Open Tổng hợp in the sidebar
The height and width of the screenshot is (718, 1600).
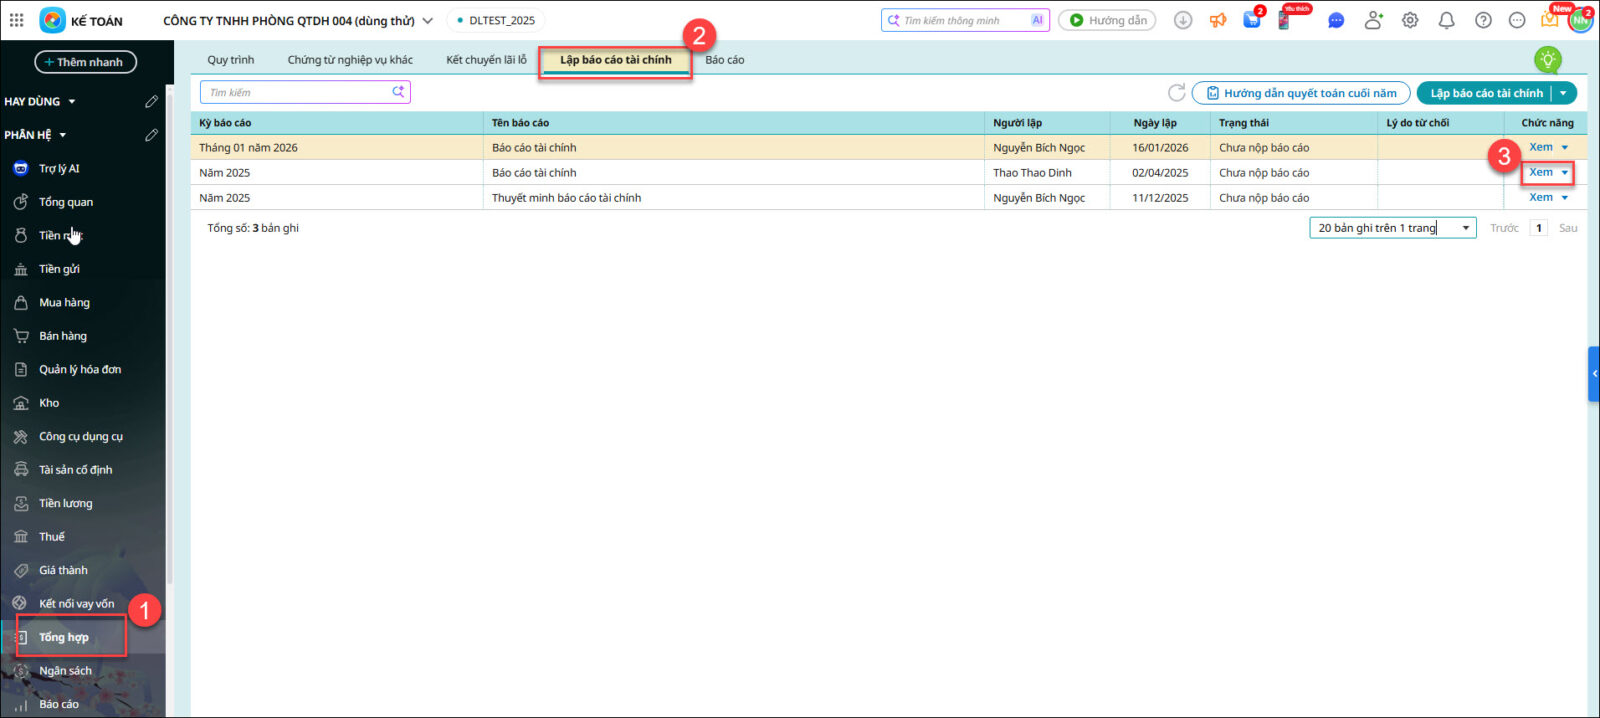(x=64, y=637)
